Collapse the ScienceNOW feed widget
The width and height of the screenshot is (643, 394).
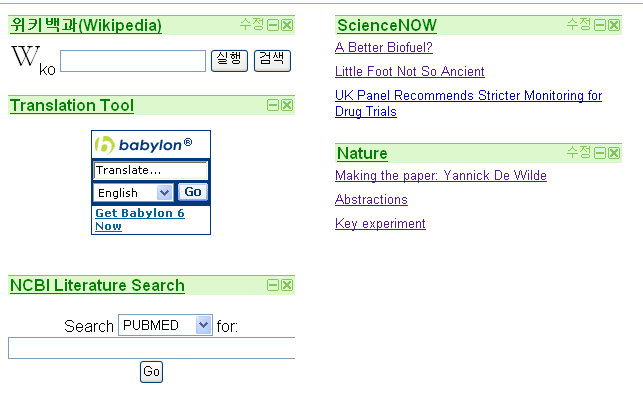[x=600, y=25]
